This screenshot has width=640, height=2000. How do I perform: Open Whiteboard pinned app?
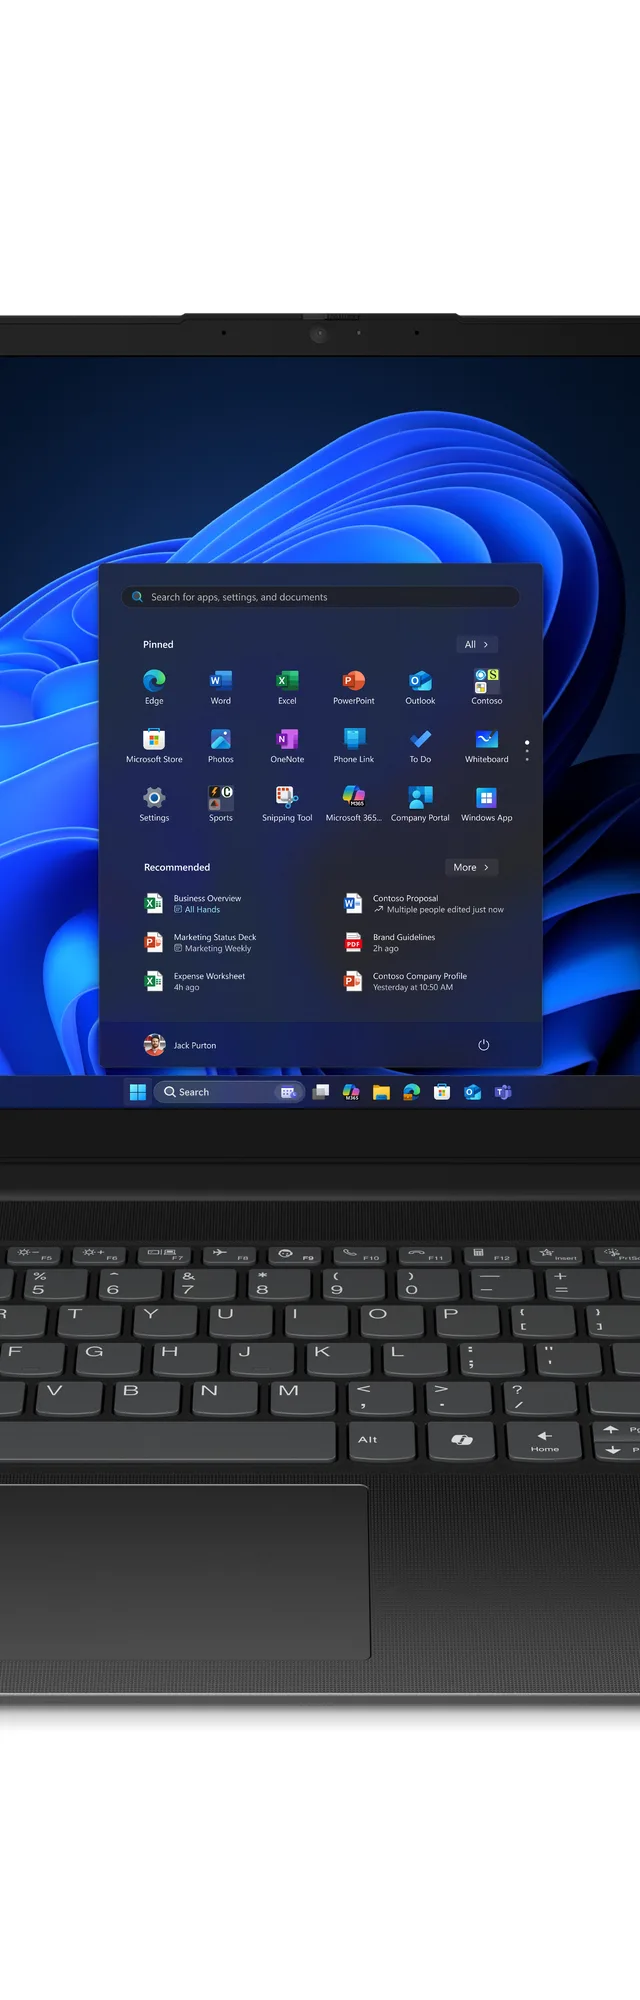[487, 745]
